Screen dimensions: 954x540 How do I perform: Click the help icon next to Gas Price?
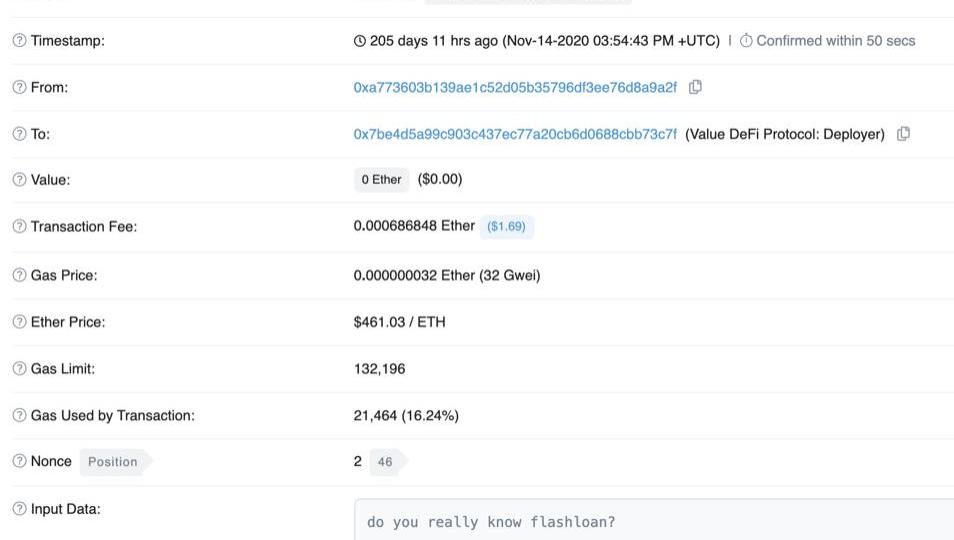[19, 275]
